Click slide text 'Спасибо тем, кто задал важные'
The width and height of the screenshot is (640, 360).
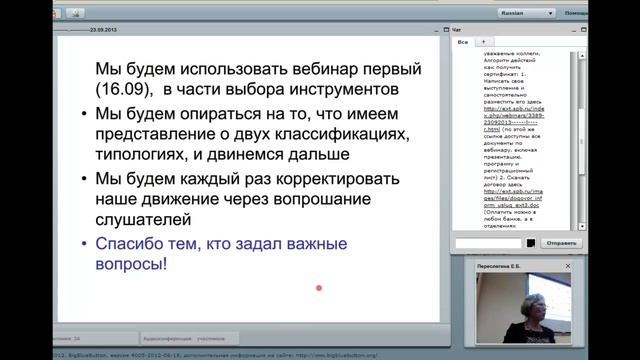(221, 244)
